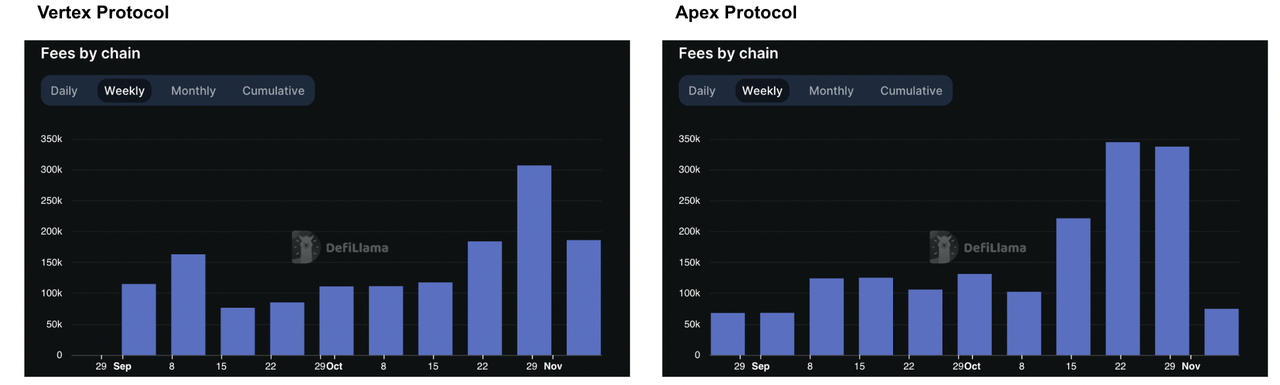Switch Vertex chart to Cumulative view
This screenshot has height=385, width=1280.
273,91
